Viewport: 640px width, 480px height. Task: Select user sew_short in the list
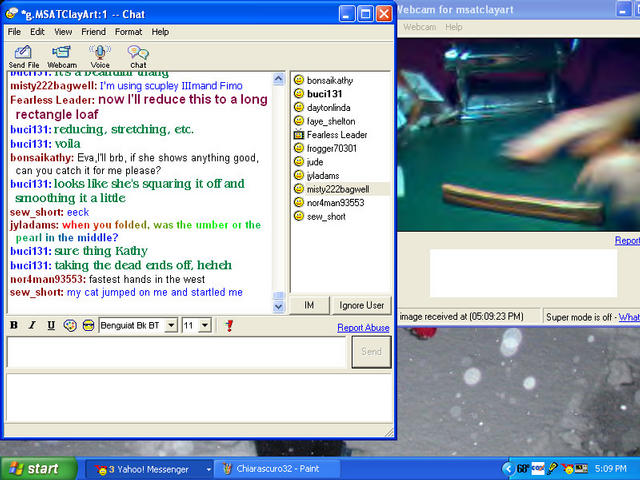[326, 216]
